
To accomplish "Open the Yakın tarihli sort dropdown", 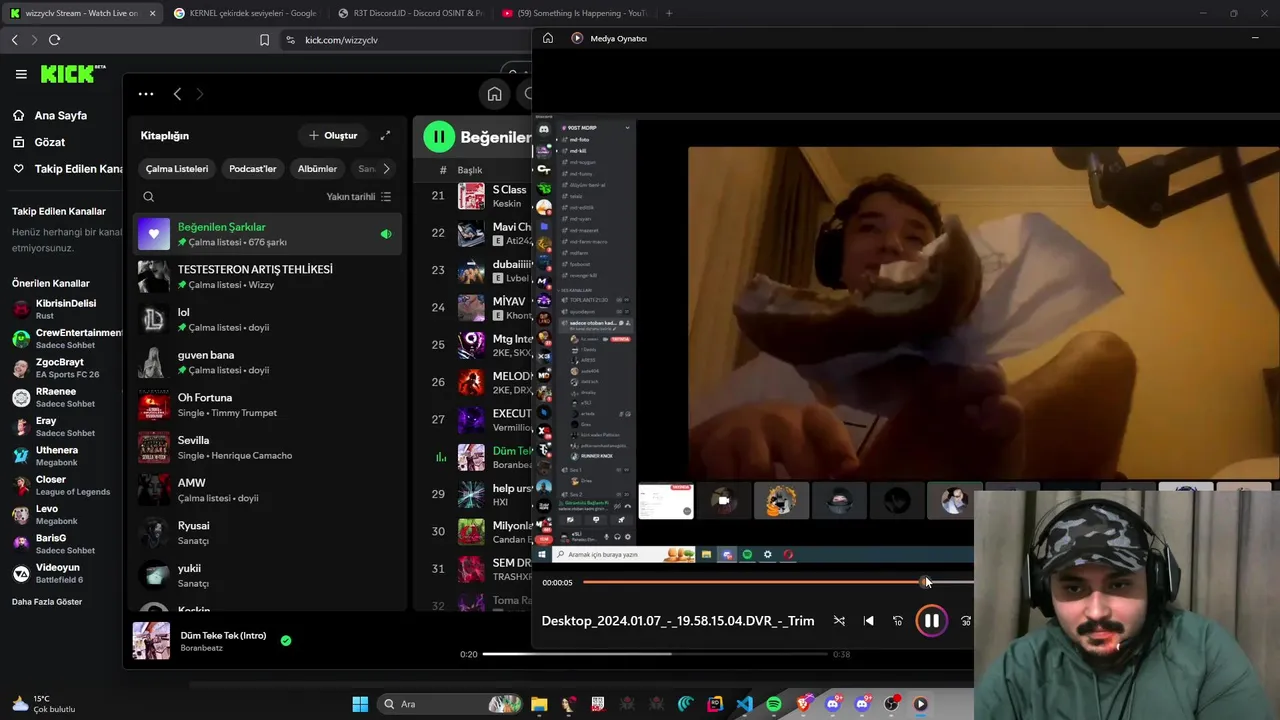I will 359,197.
